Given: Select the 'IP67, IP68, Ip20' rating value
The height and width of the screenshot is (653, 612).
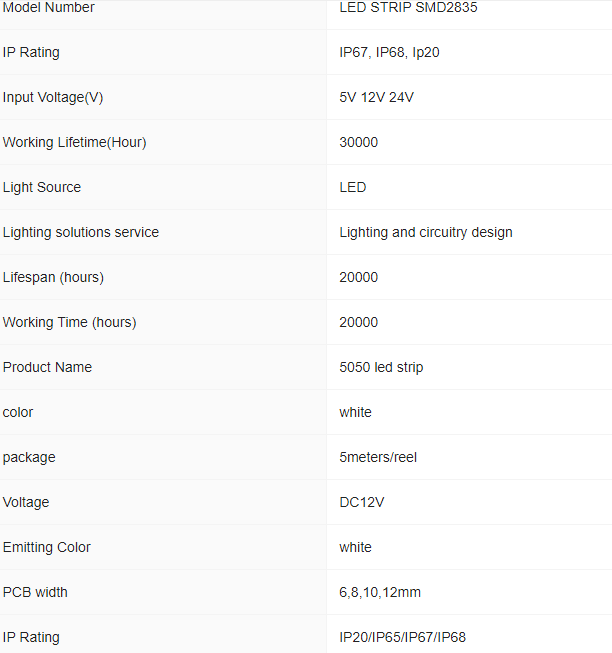Looking at the screenshot, I should click(x=389, y=52).
